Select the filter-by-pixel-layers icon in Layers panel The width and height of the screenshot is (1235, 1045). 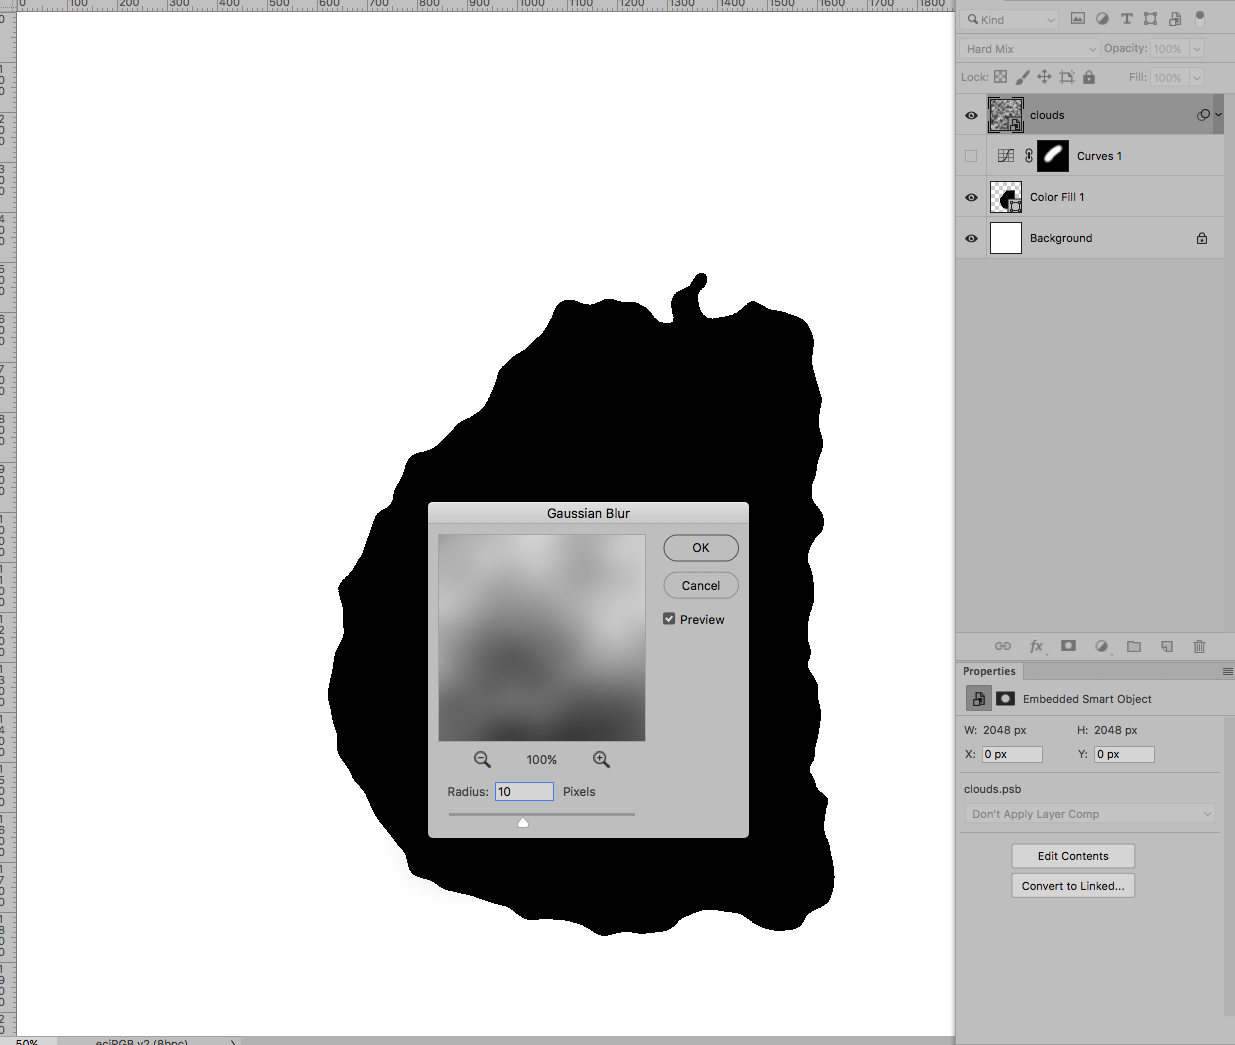pyautogui.click(x=1079, y=18)
